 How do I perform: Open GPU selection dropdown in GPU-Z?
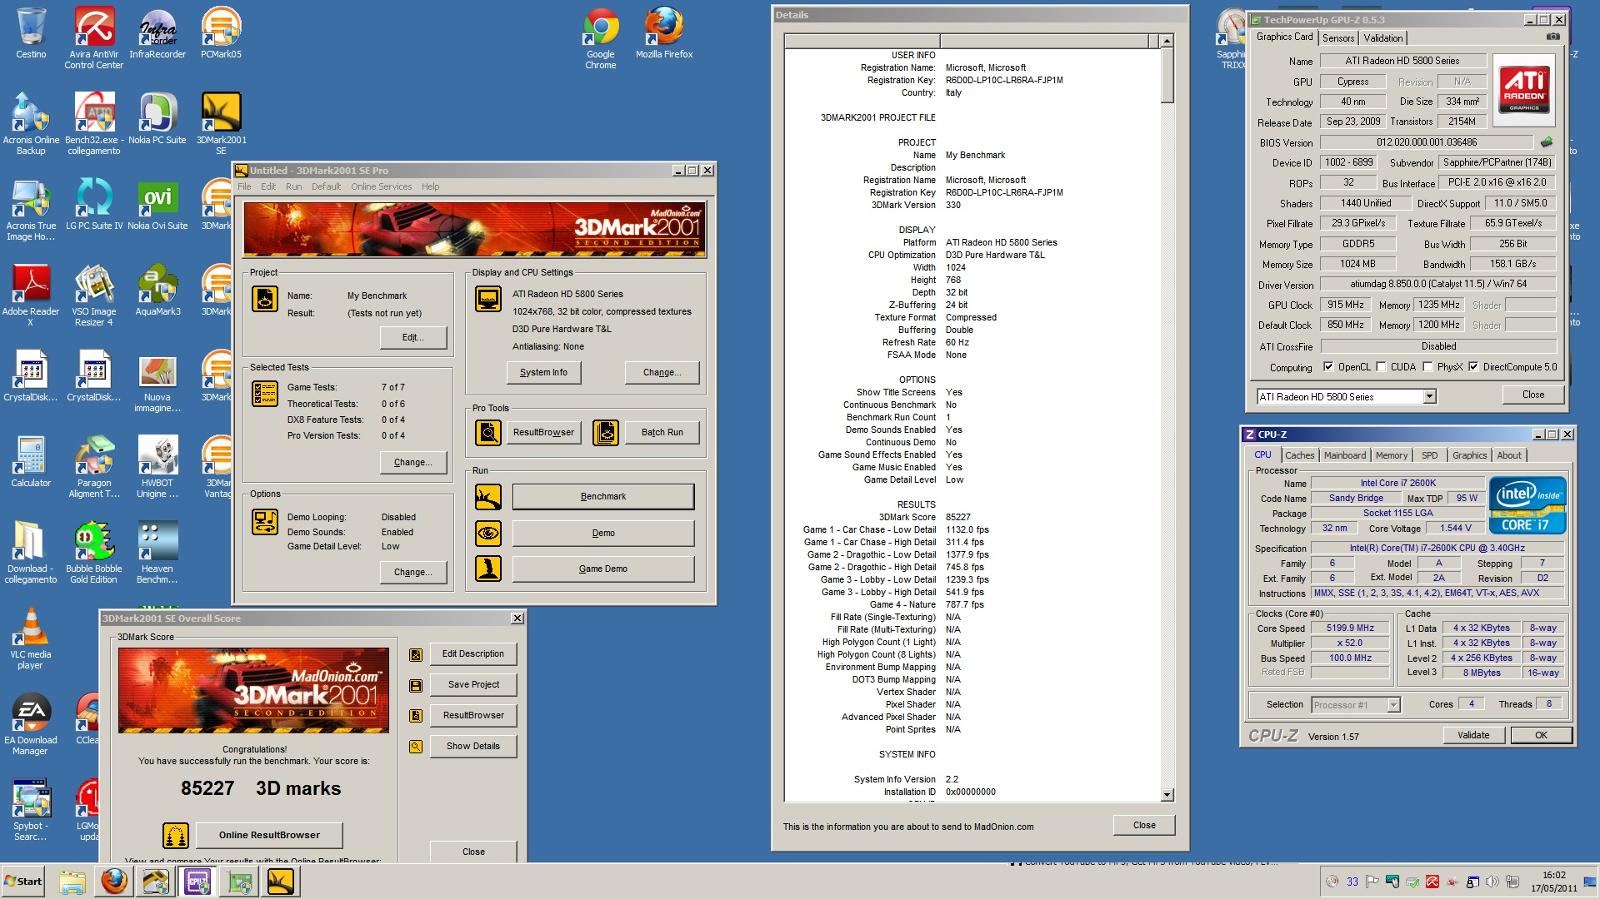pos(1430,397)
